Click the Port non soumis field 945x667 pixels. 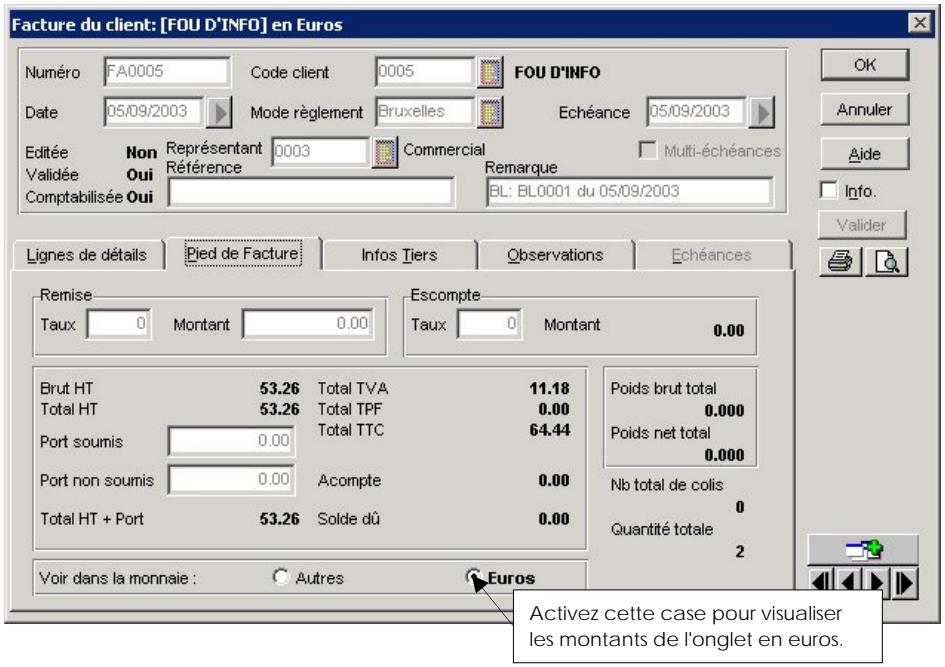coord(231,480)
